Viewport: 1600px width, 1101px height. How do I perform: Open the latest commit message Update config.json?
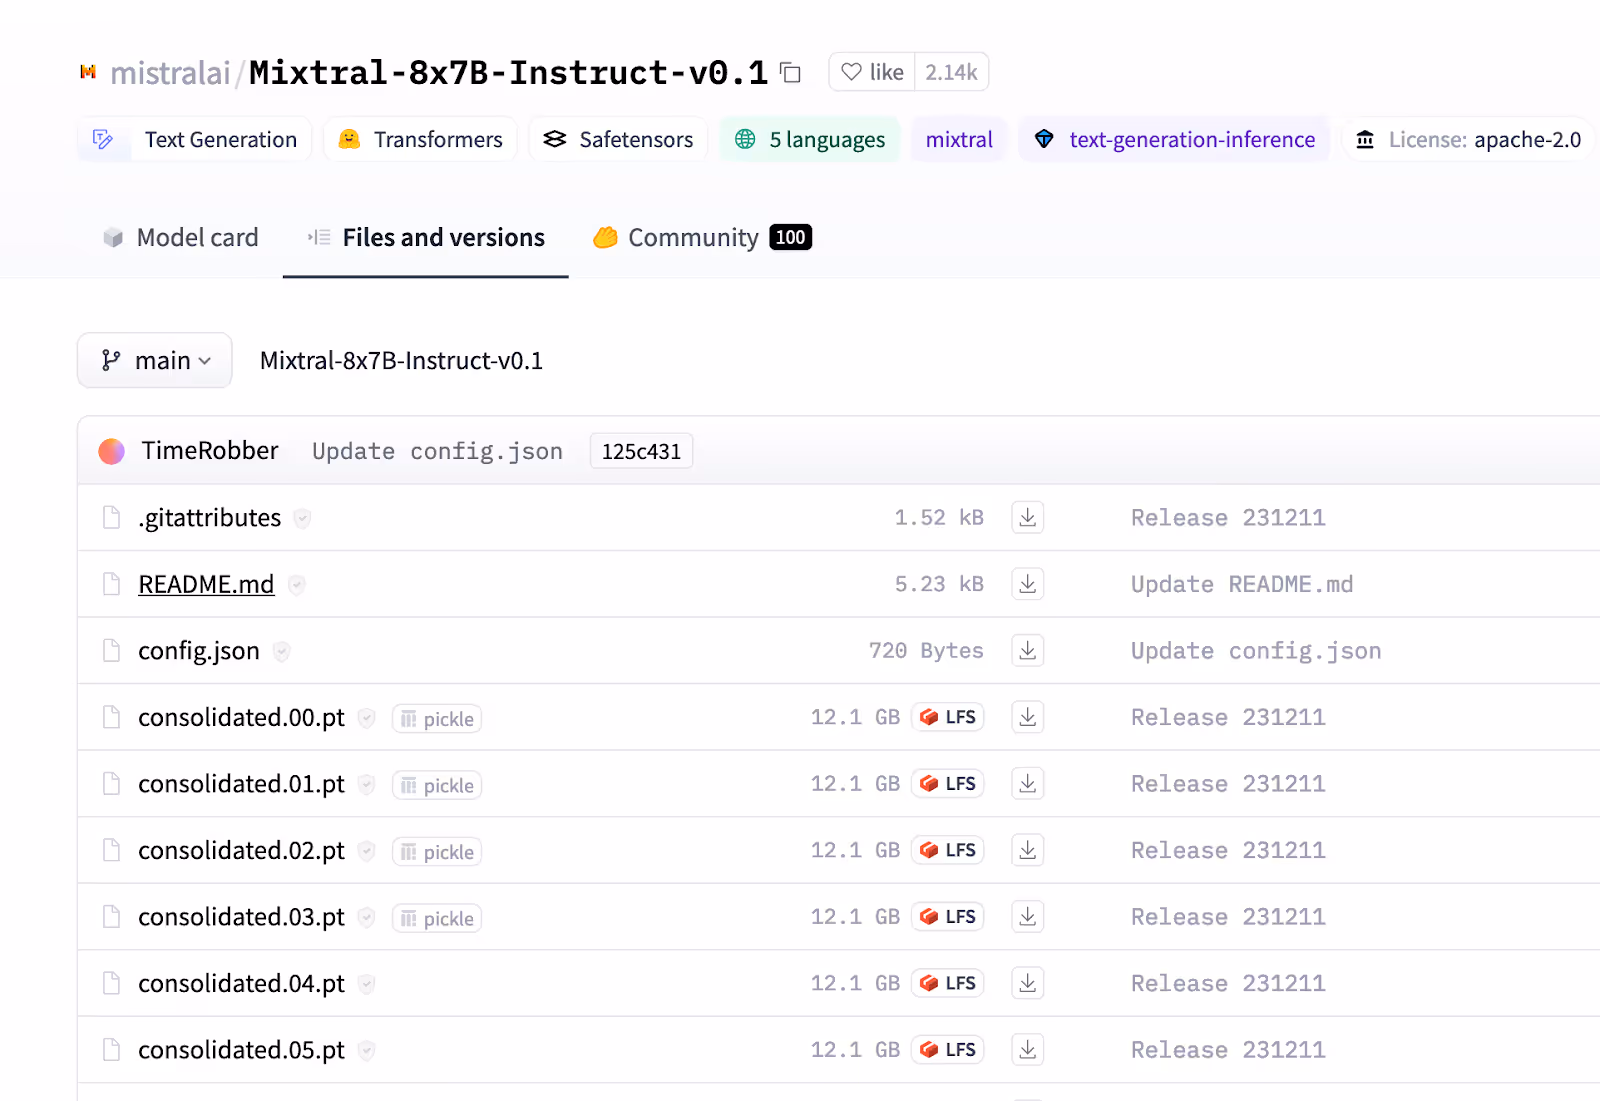tap(437, 452)
